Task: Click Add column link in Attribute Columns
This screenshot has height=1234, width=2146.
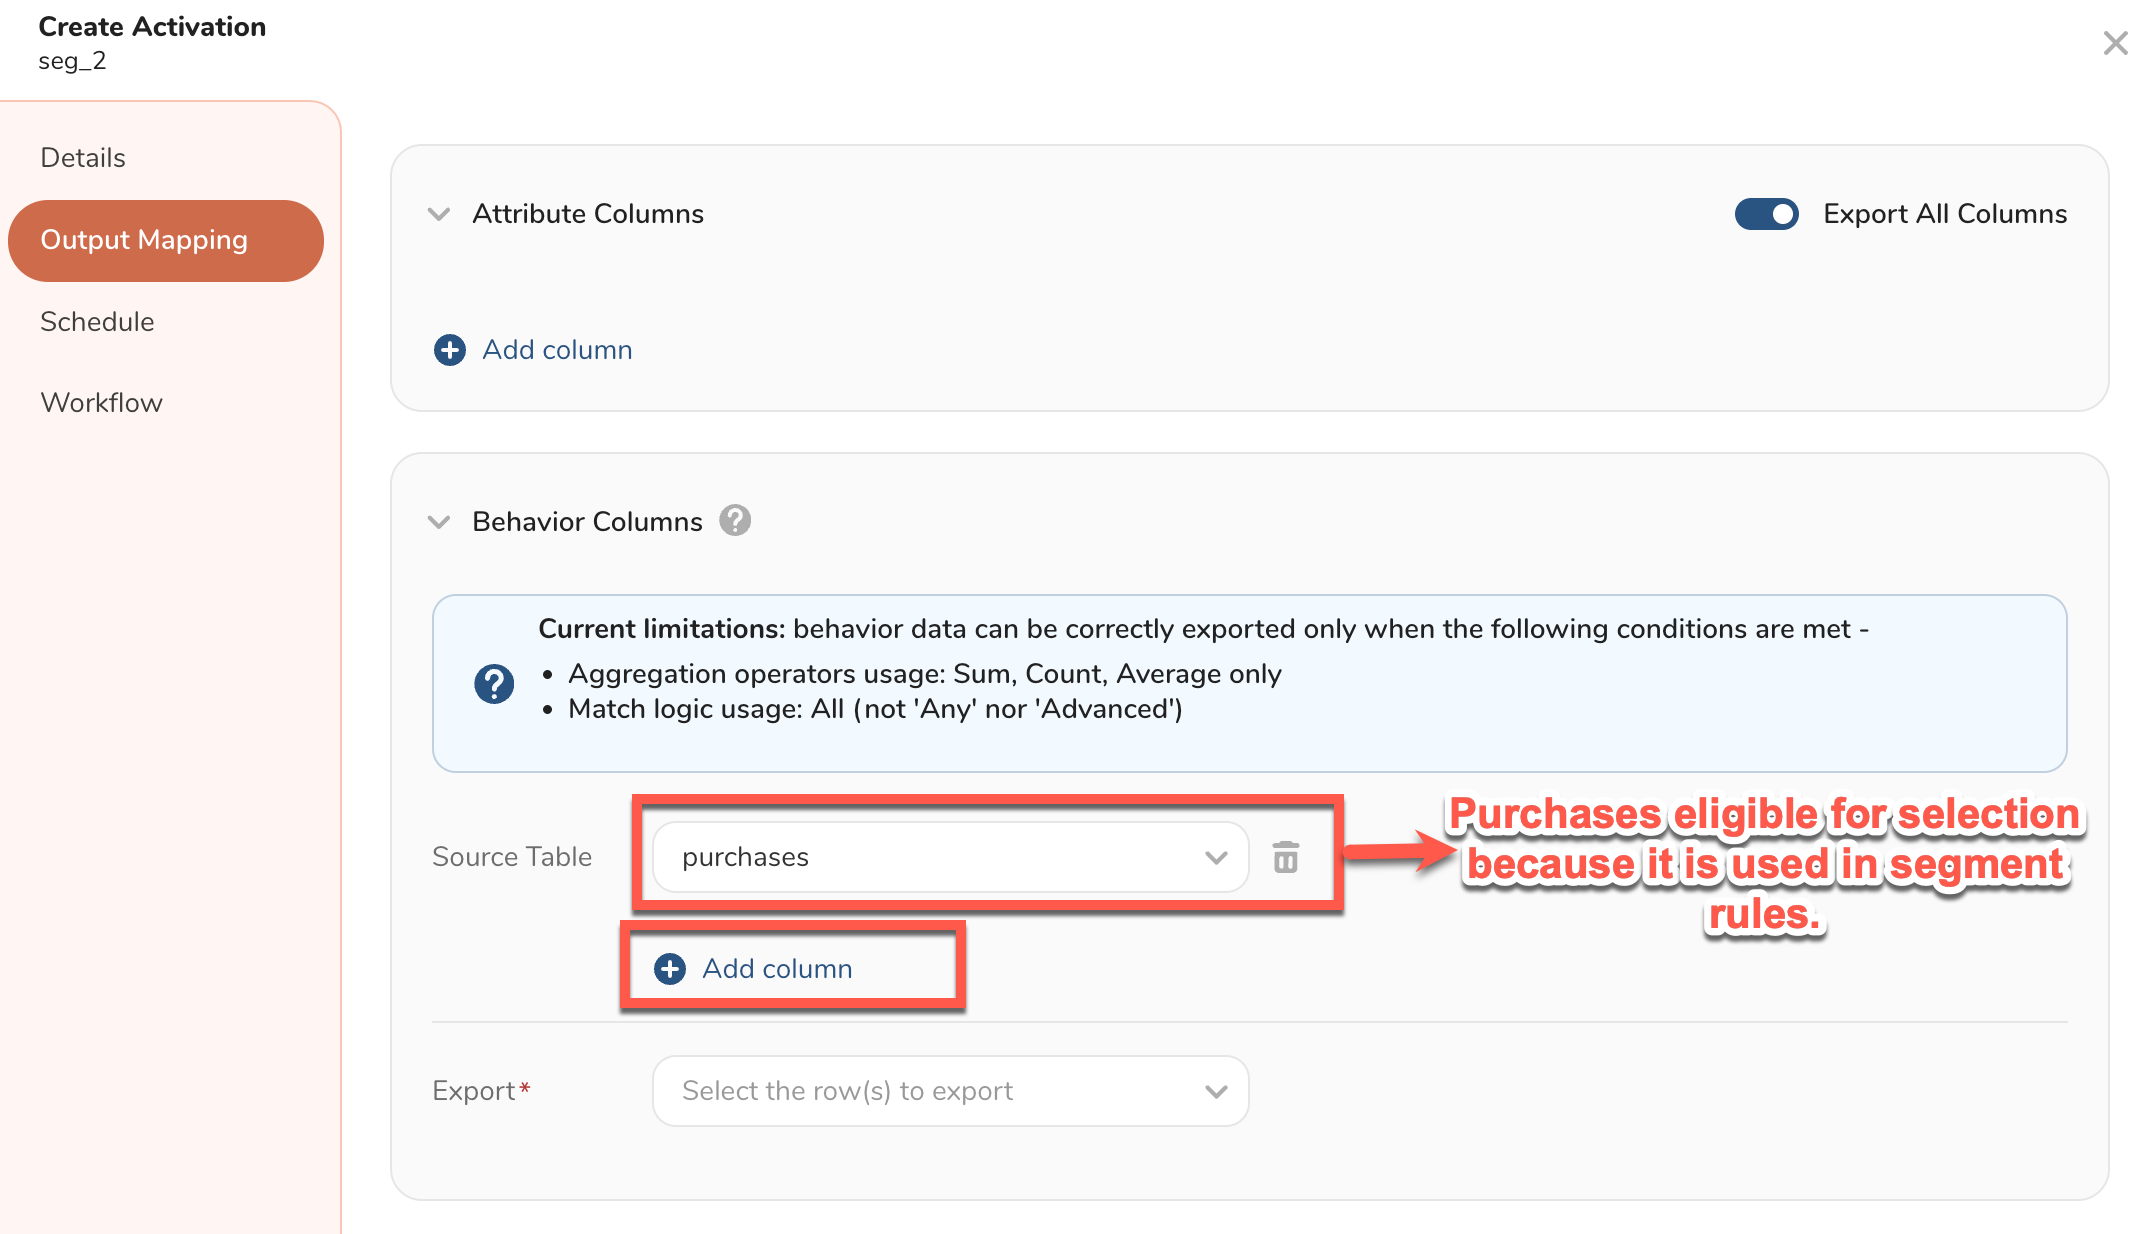Action: [557, 350]
